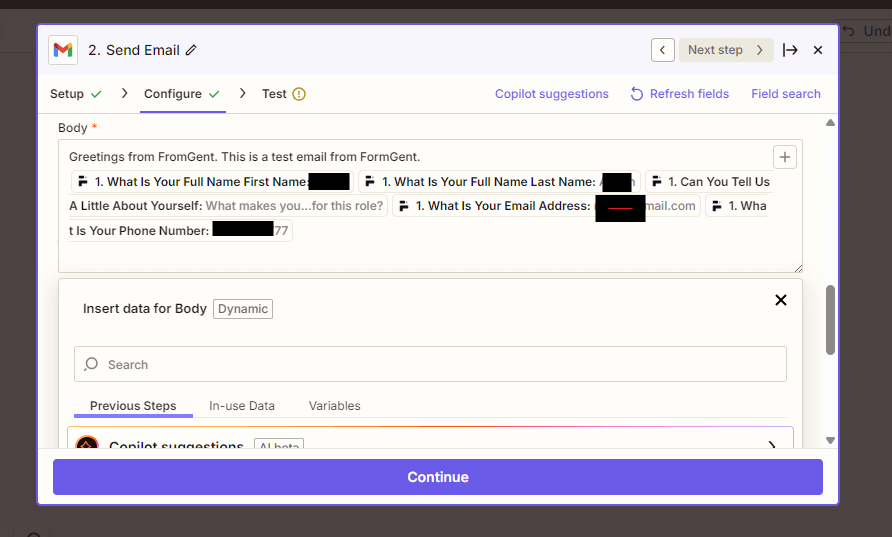
Task: Open Field search
Action: 786,94
